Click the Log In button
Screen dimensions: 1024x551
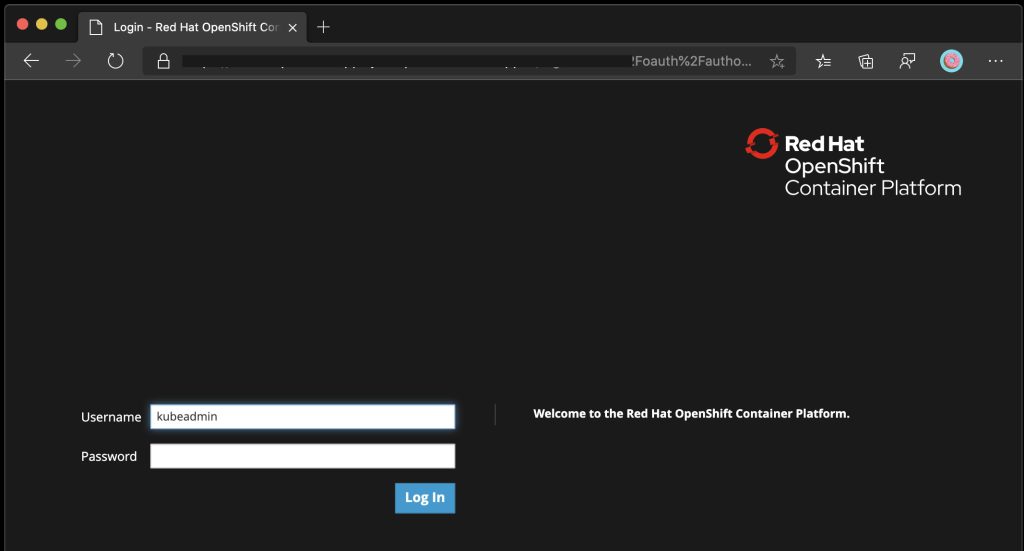coord(425,497)
